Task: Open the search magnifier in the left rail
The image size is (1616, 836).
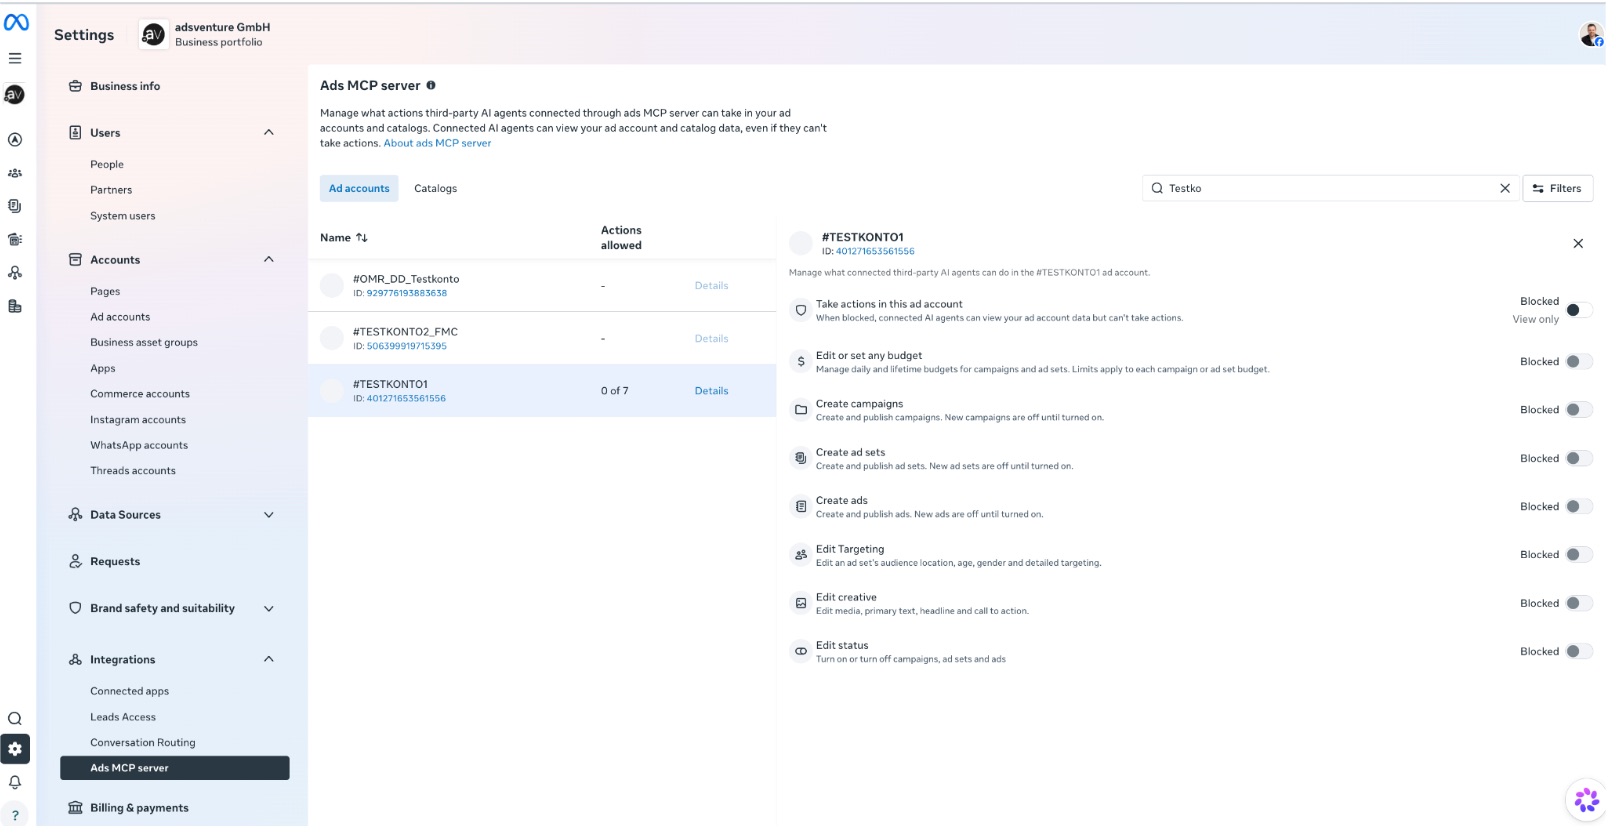Action: tap(15, 719)
